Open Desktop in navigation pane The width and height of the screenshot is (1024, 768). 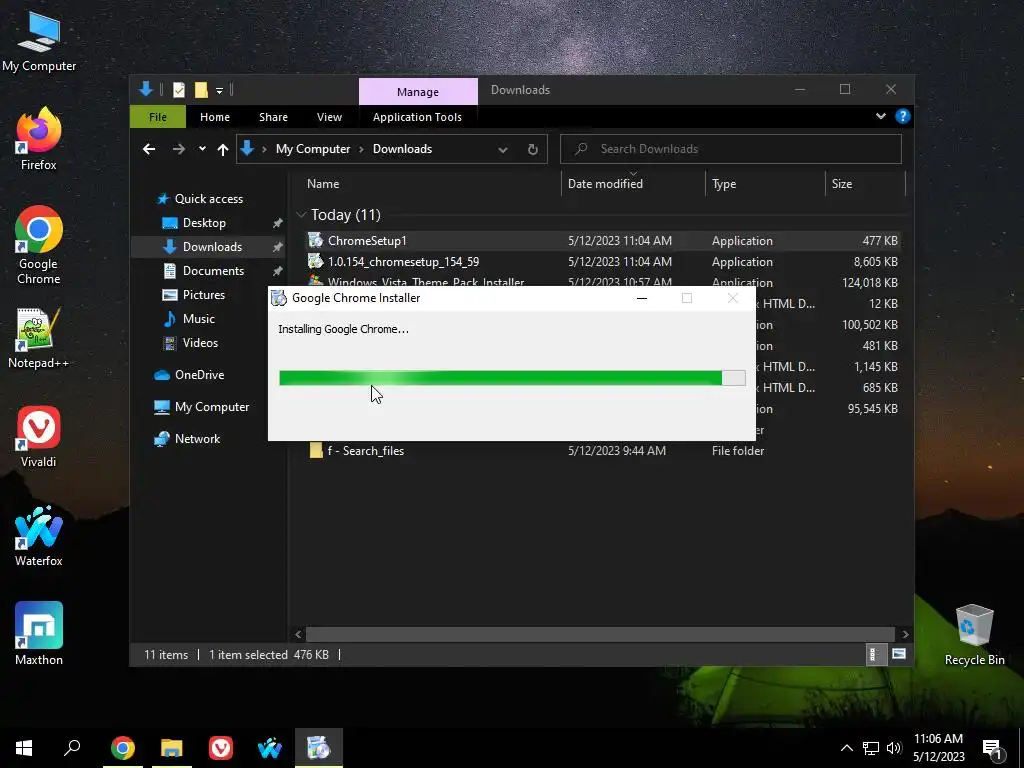coord(204,223)
